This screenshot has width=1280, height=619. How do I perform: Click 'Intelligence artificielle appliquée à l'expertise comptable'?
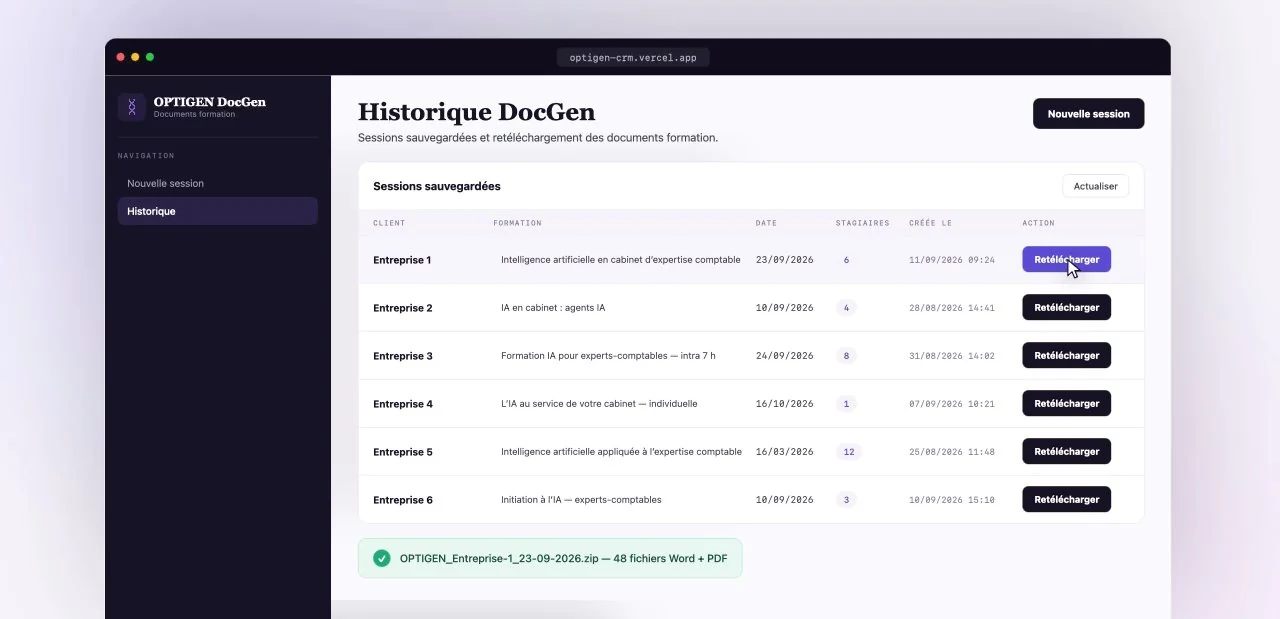pos(621,452)
